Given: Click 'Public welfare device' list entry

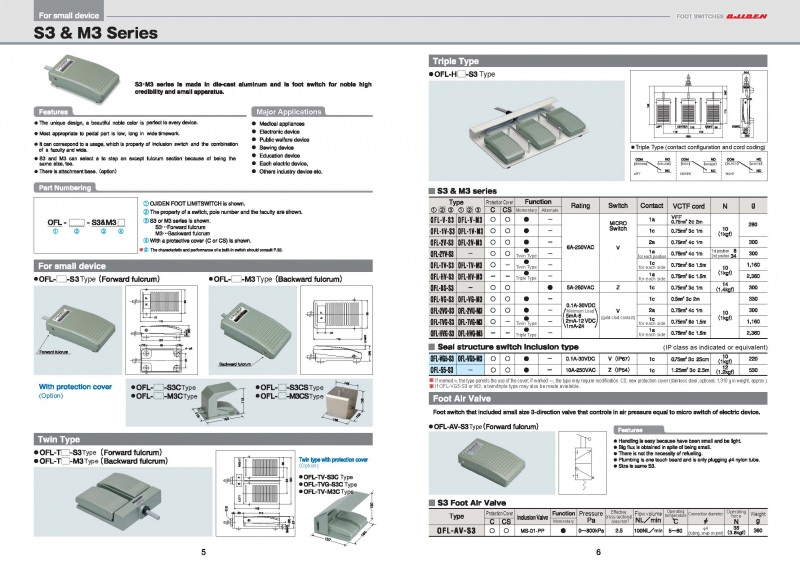Looking at the screenshot, I should click(284, 140).
